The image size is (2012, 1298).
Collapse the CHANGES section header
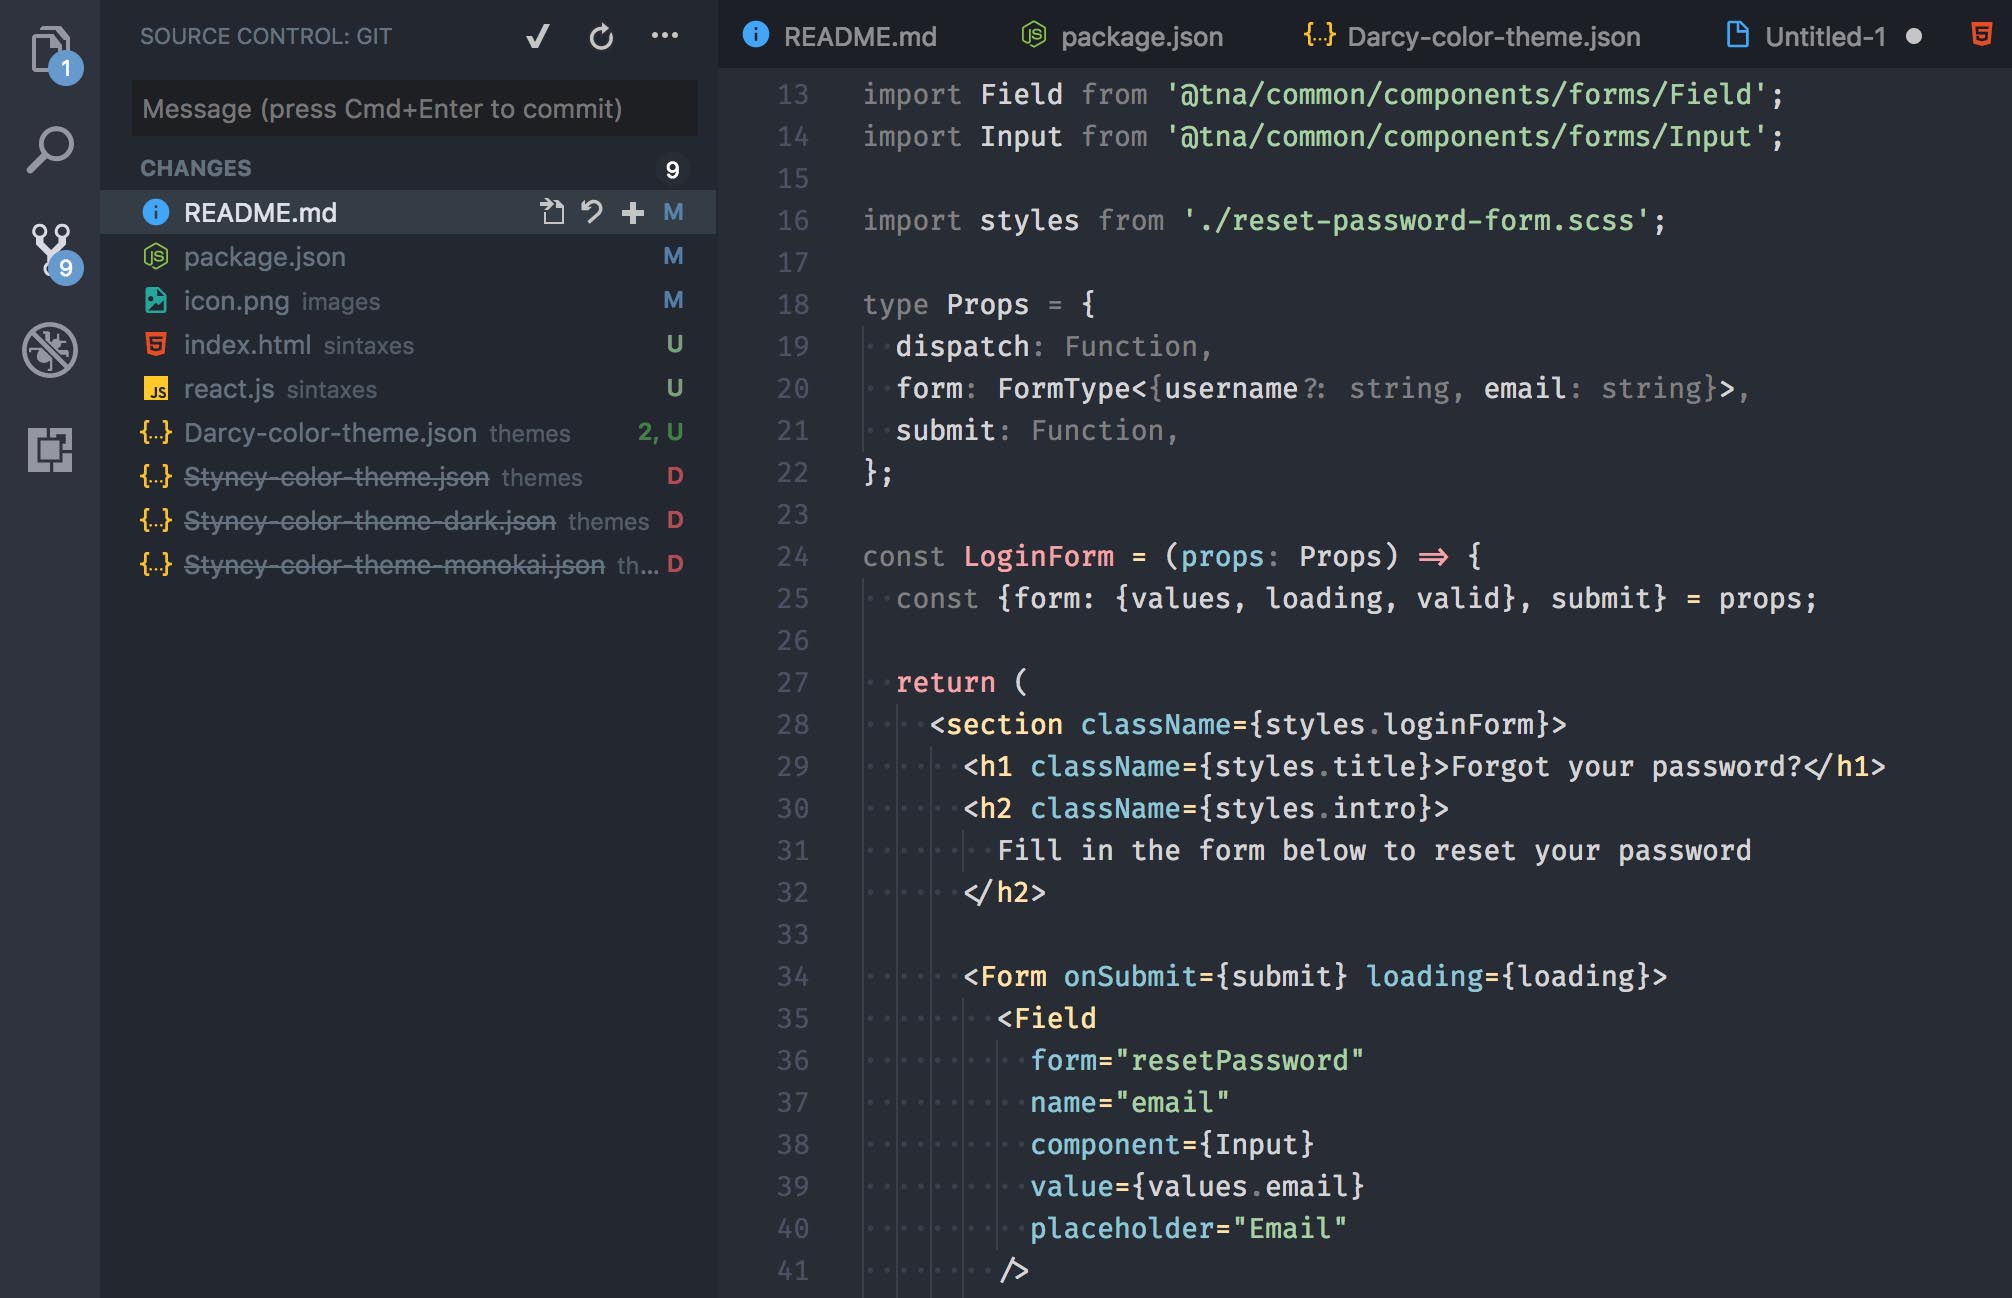pyautogui.click(x=196, y=168)
